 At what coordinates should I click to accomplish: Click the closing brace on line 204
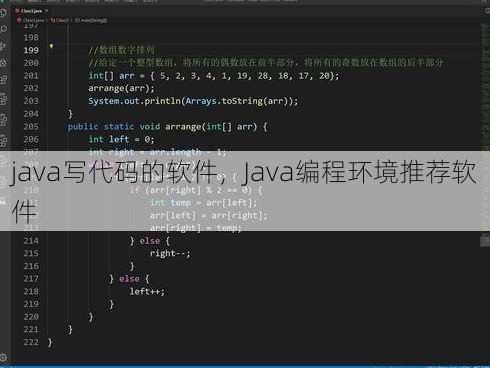(70, 114)
